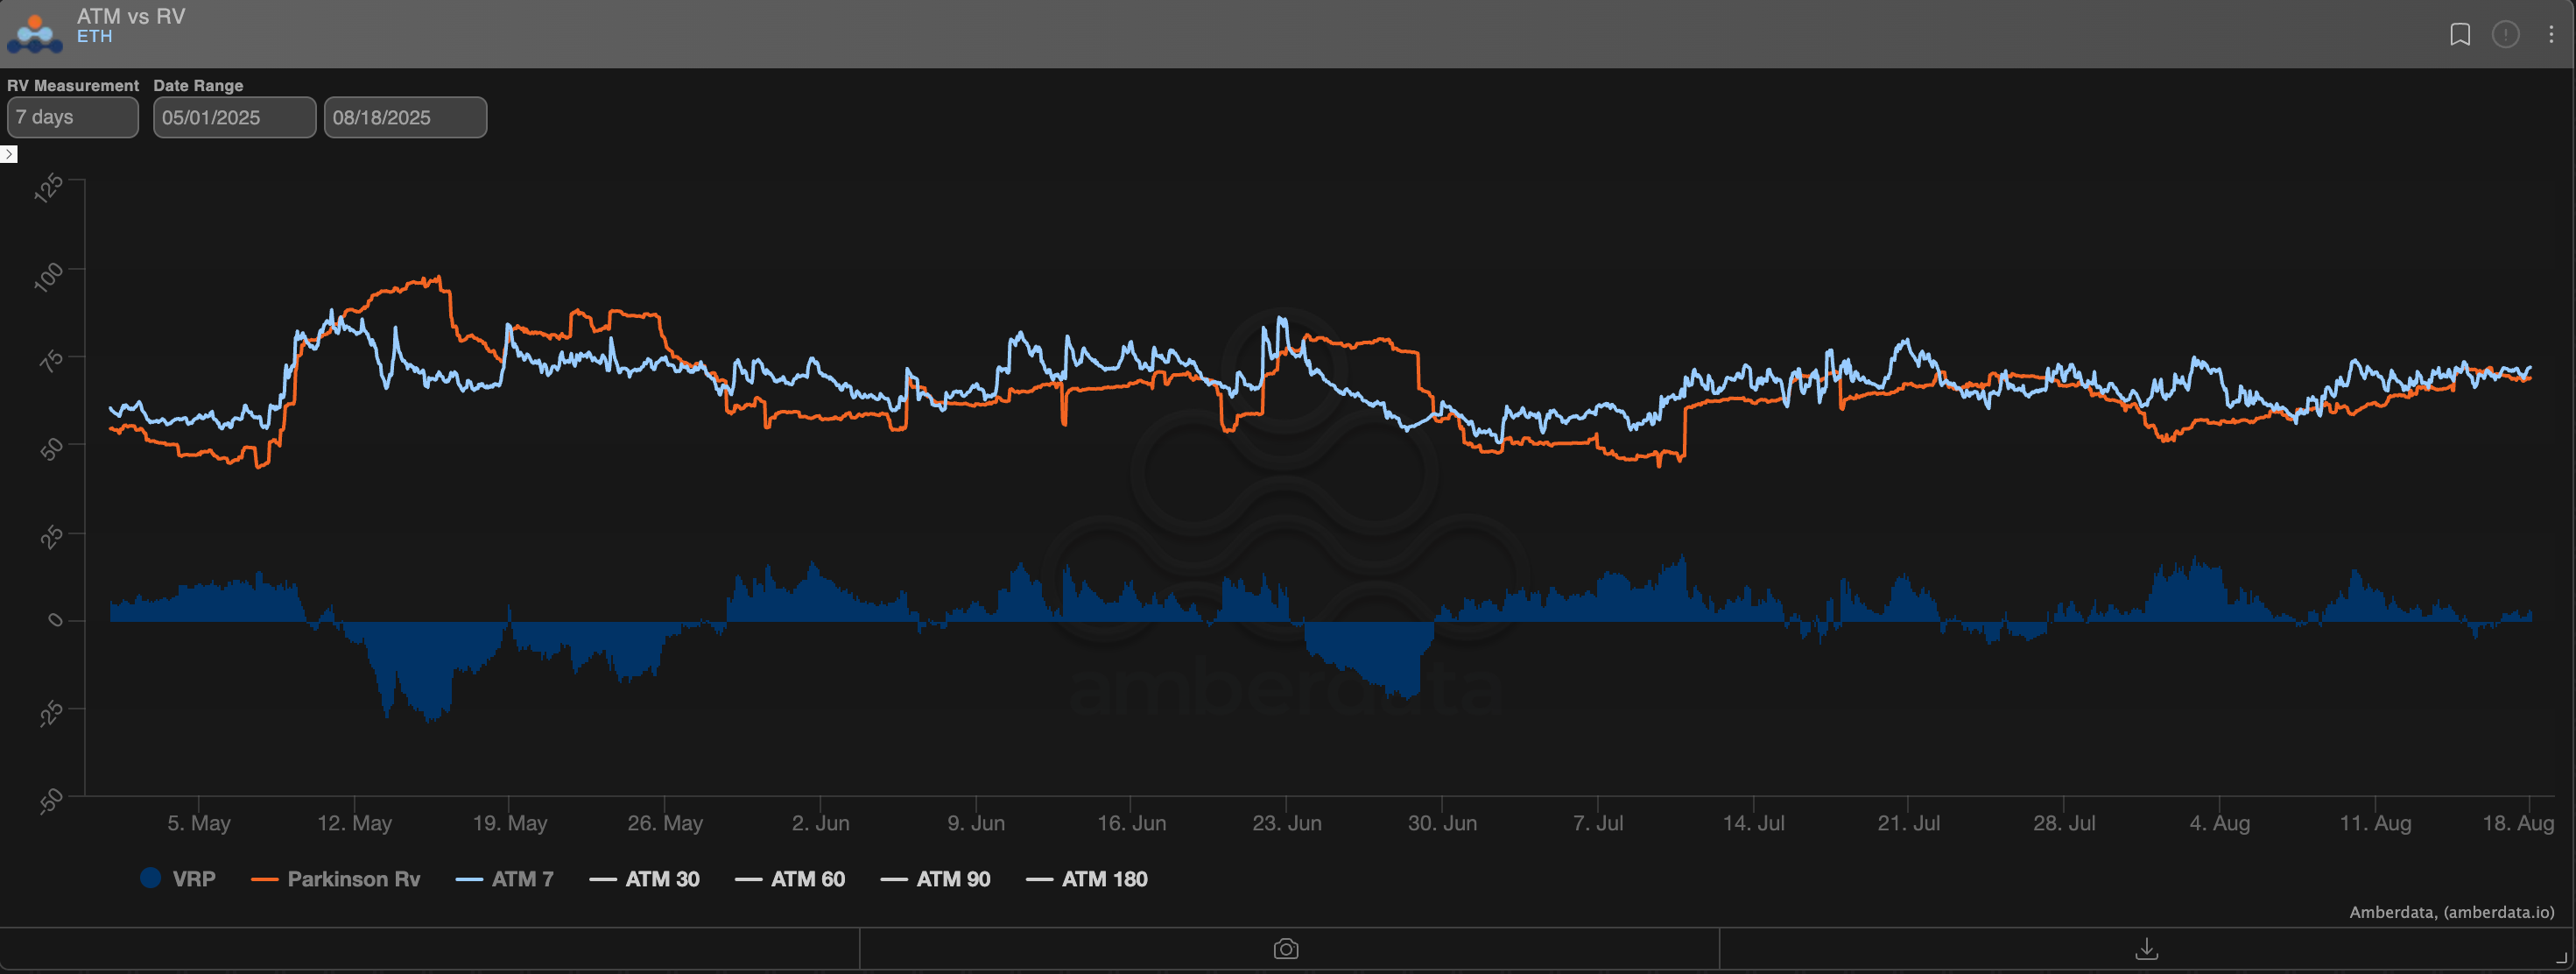Expand the side panel chevron arrow
The width and height of the screenshot is (2576, 974).
coord(9,154)
